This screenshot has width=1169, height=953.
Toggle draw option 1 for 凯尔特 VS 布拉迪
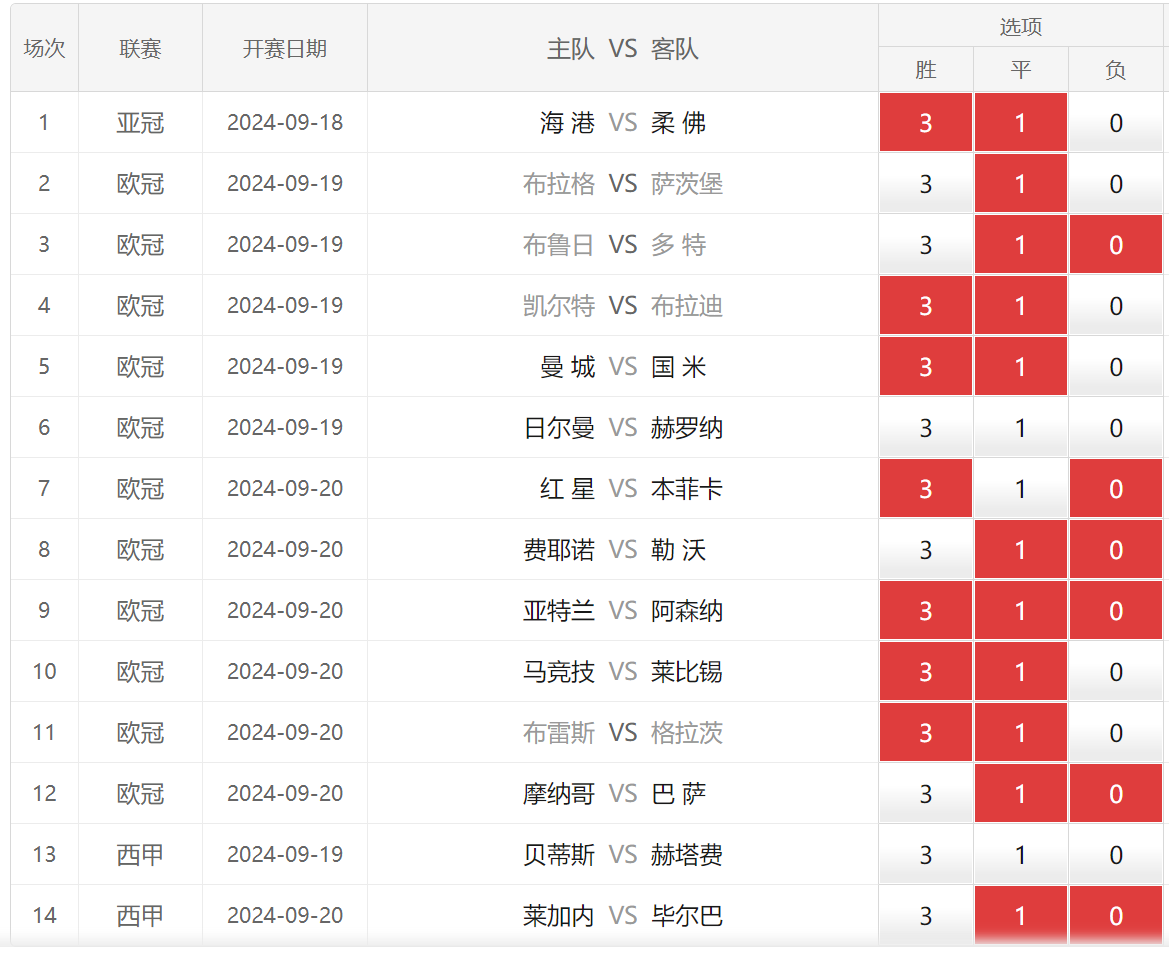[1021, 306]
